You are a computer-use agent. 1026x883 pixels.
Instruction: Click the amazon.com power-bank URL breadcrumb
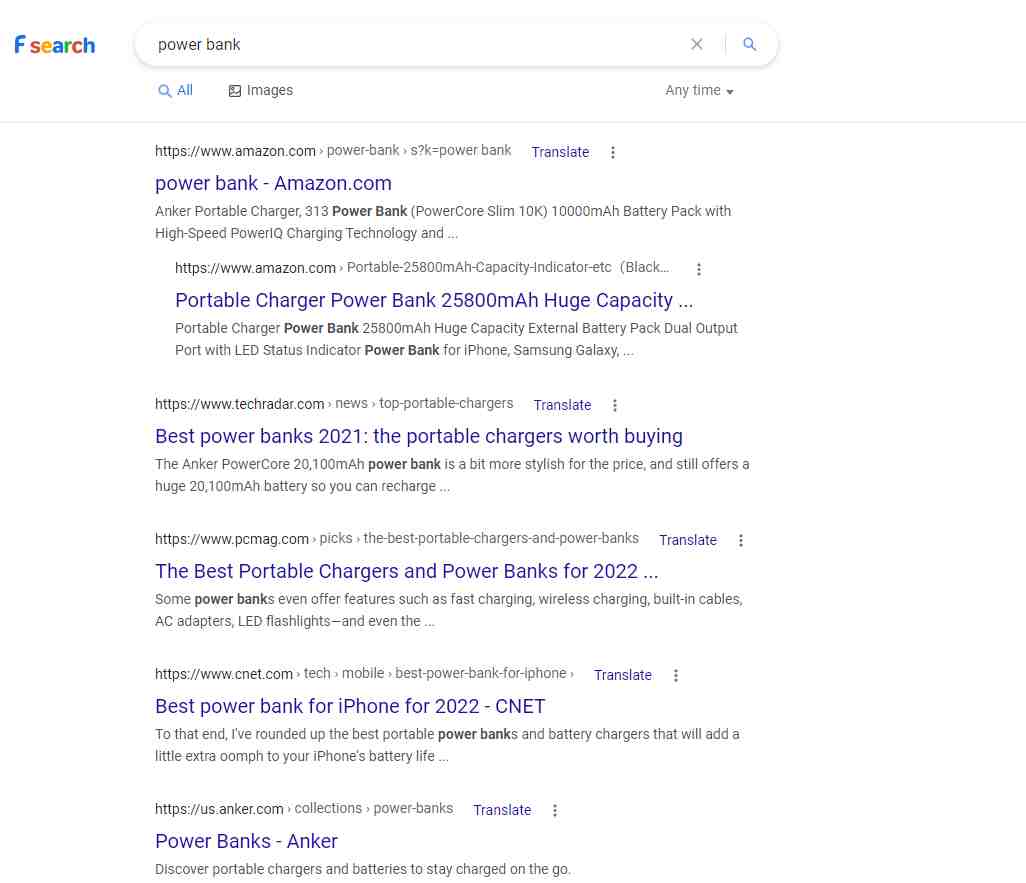pos(333,151)
